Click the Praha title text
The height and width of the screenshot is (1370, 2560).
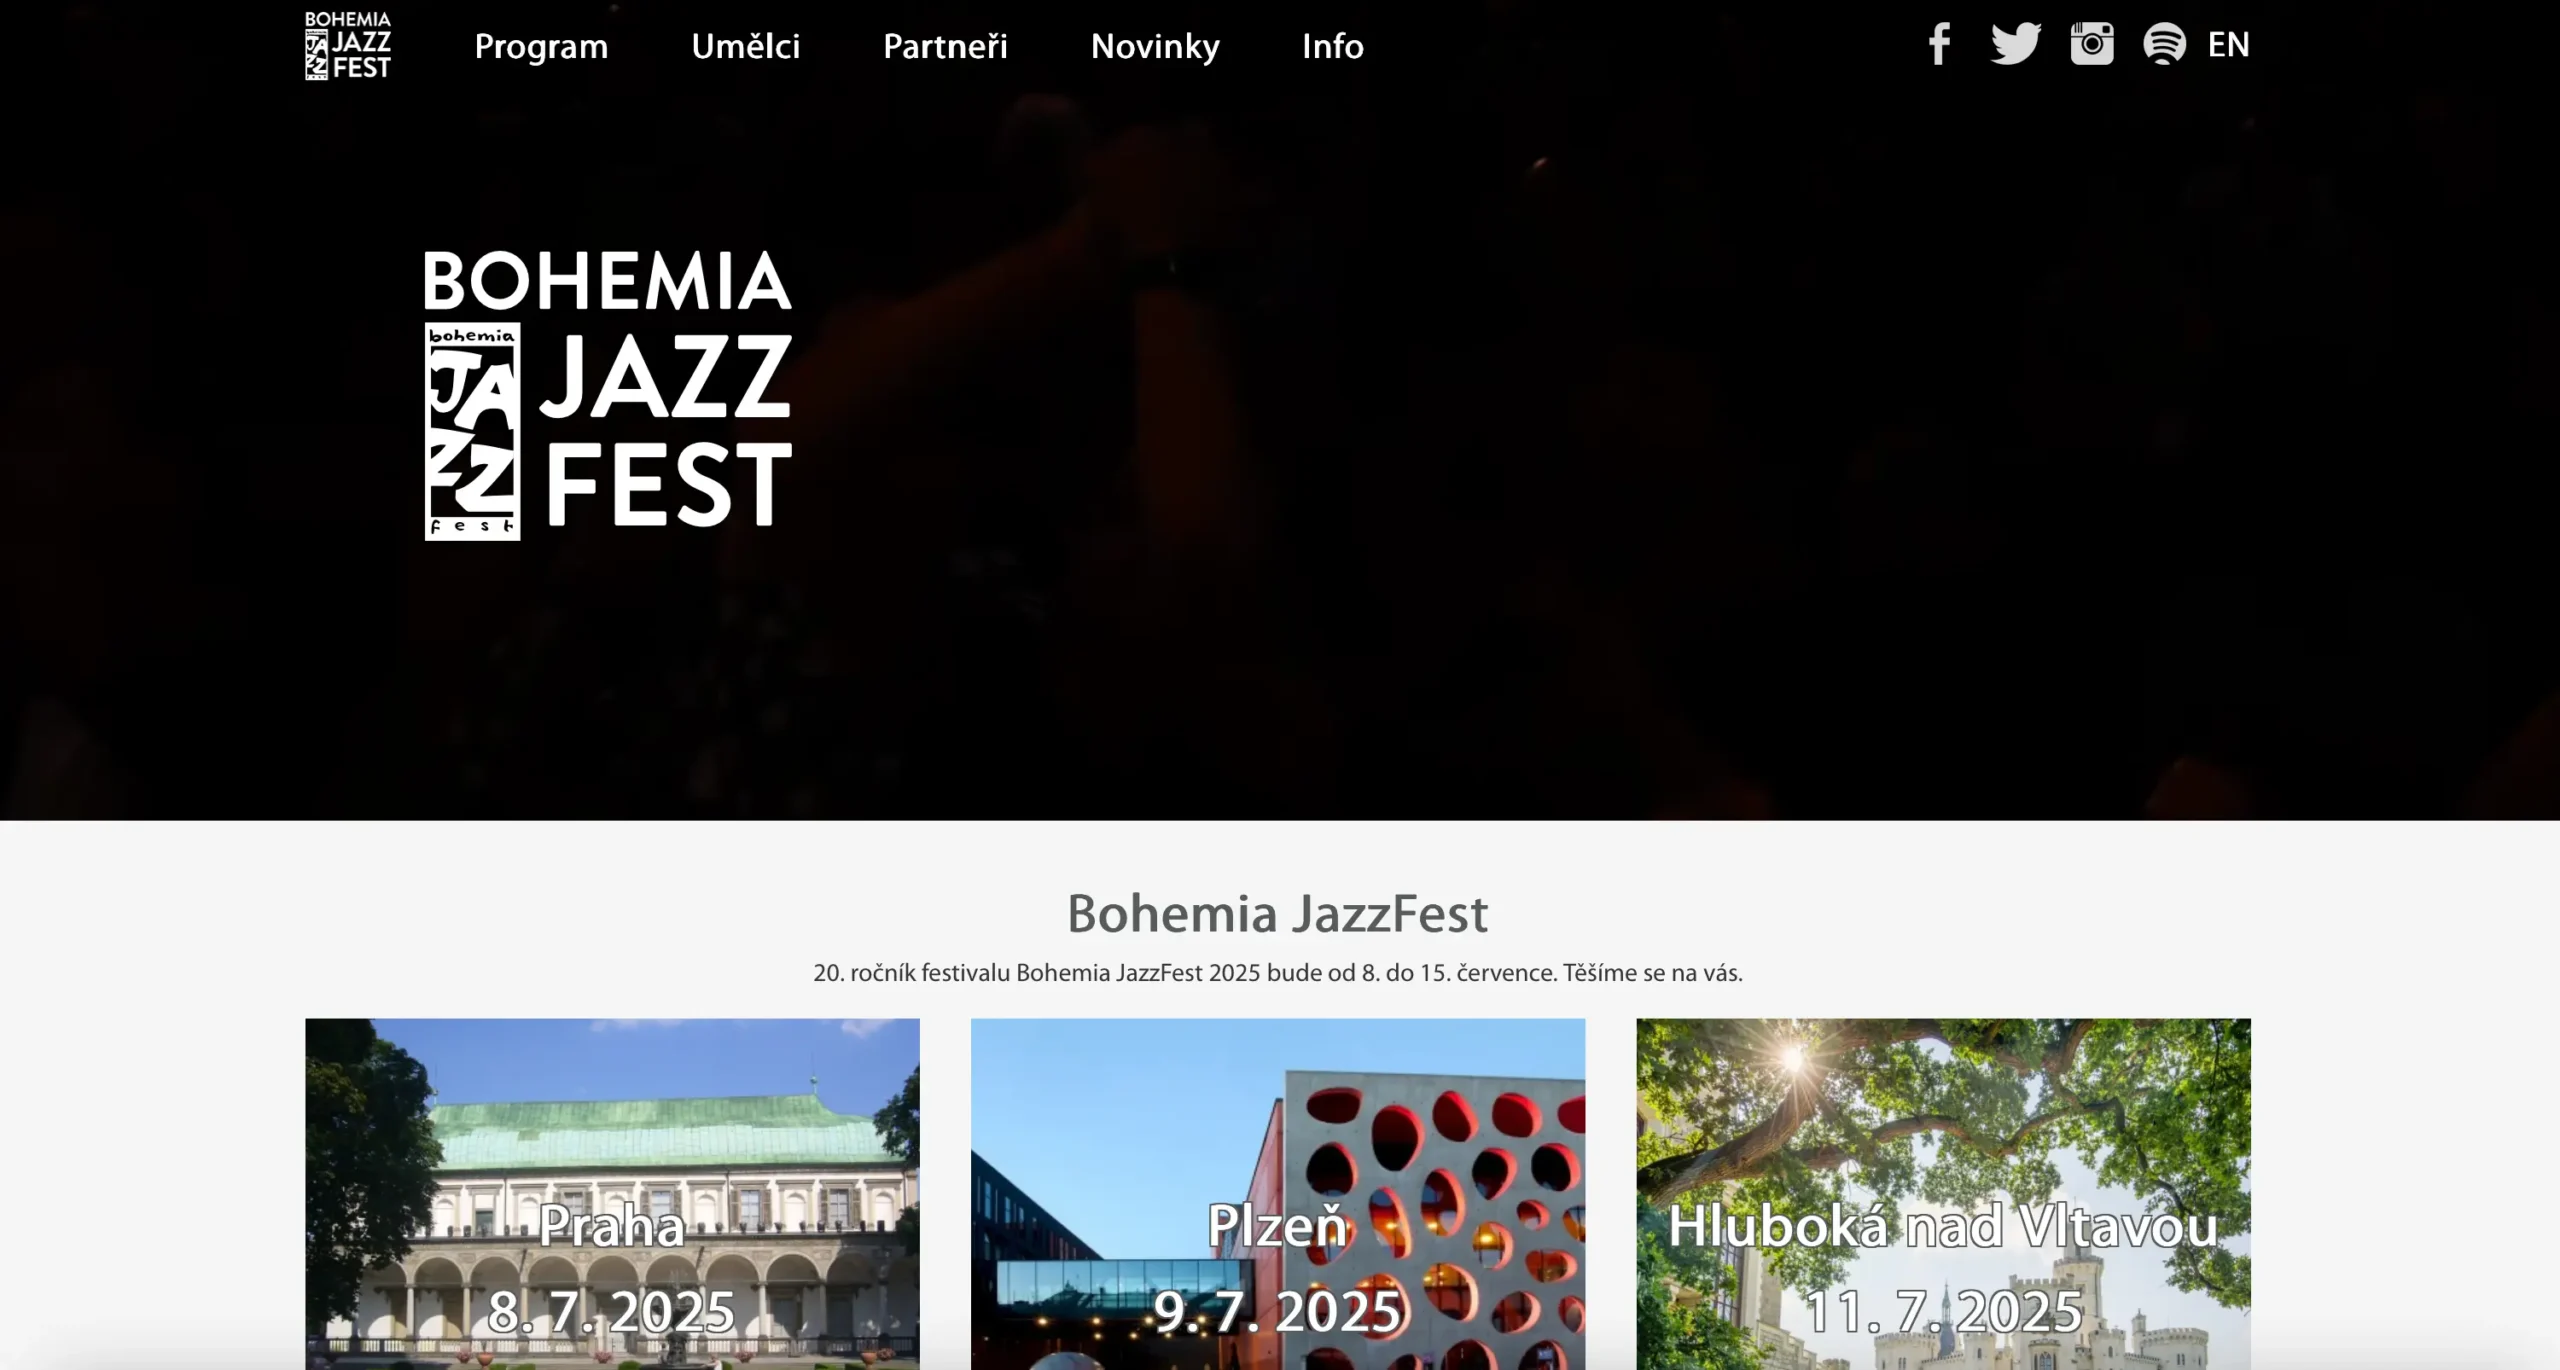[612, 1226]
